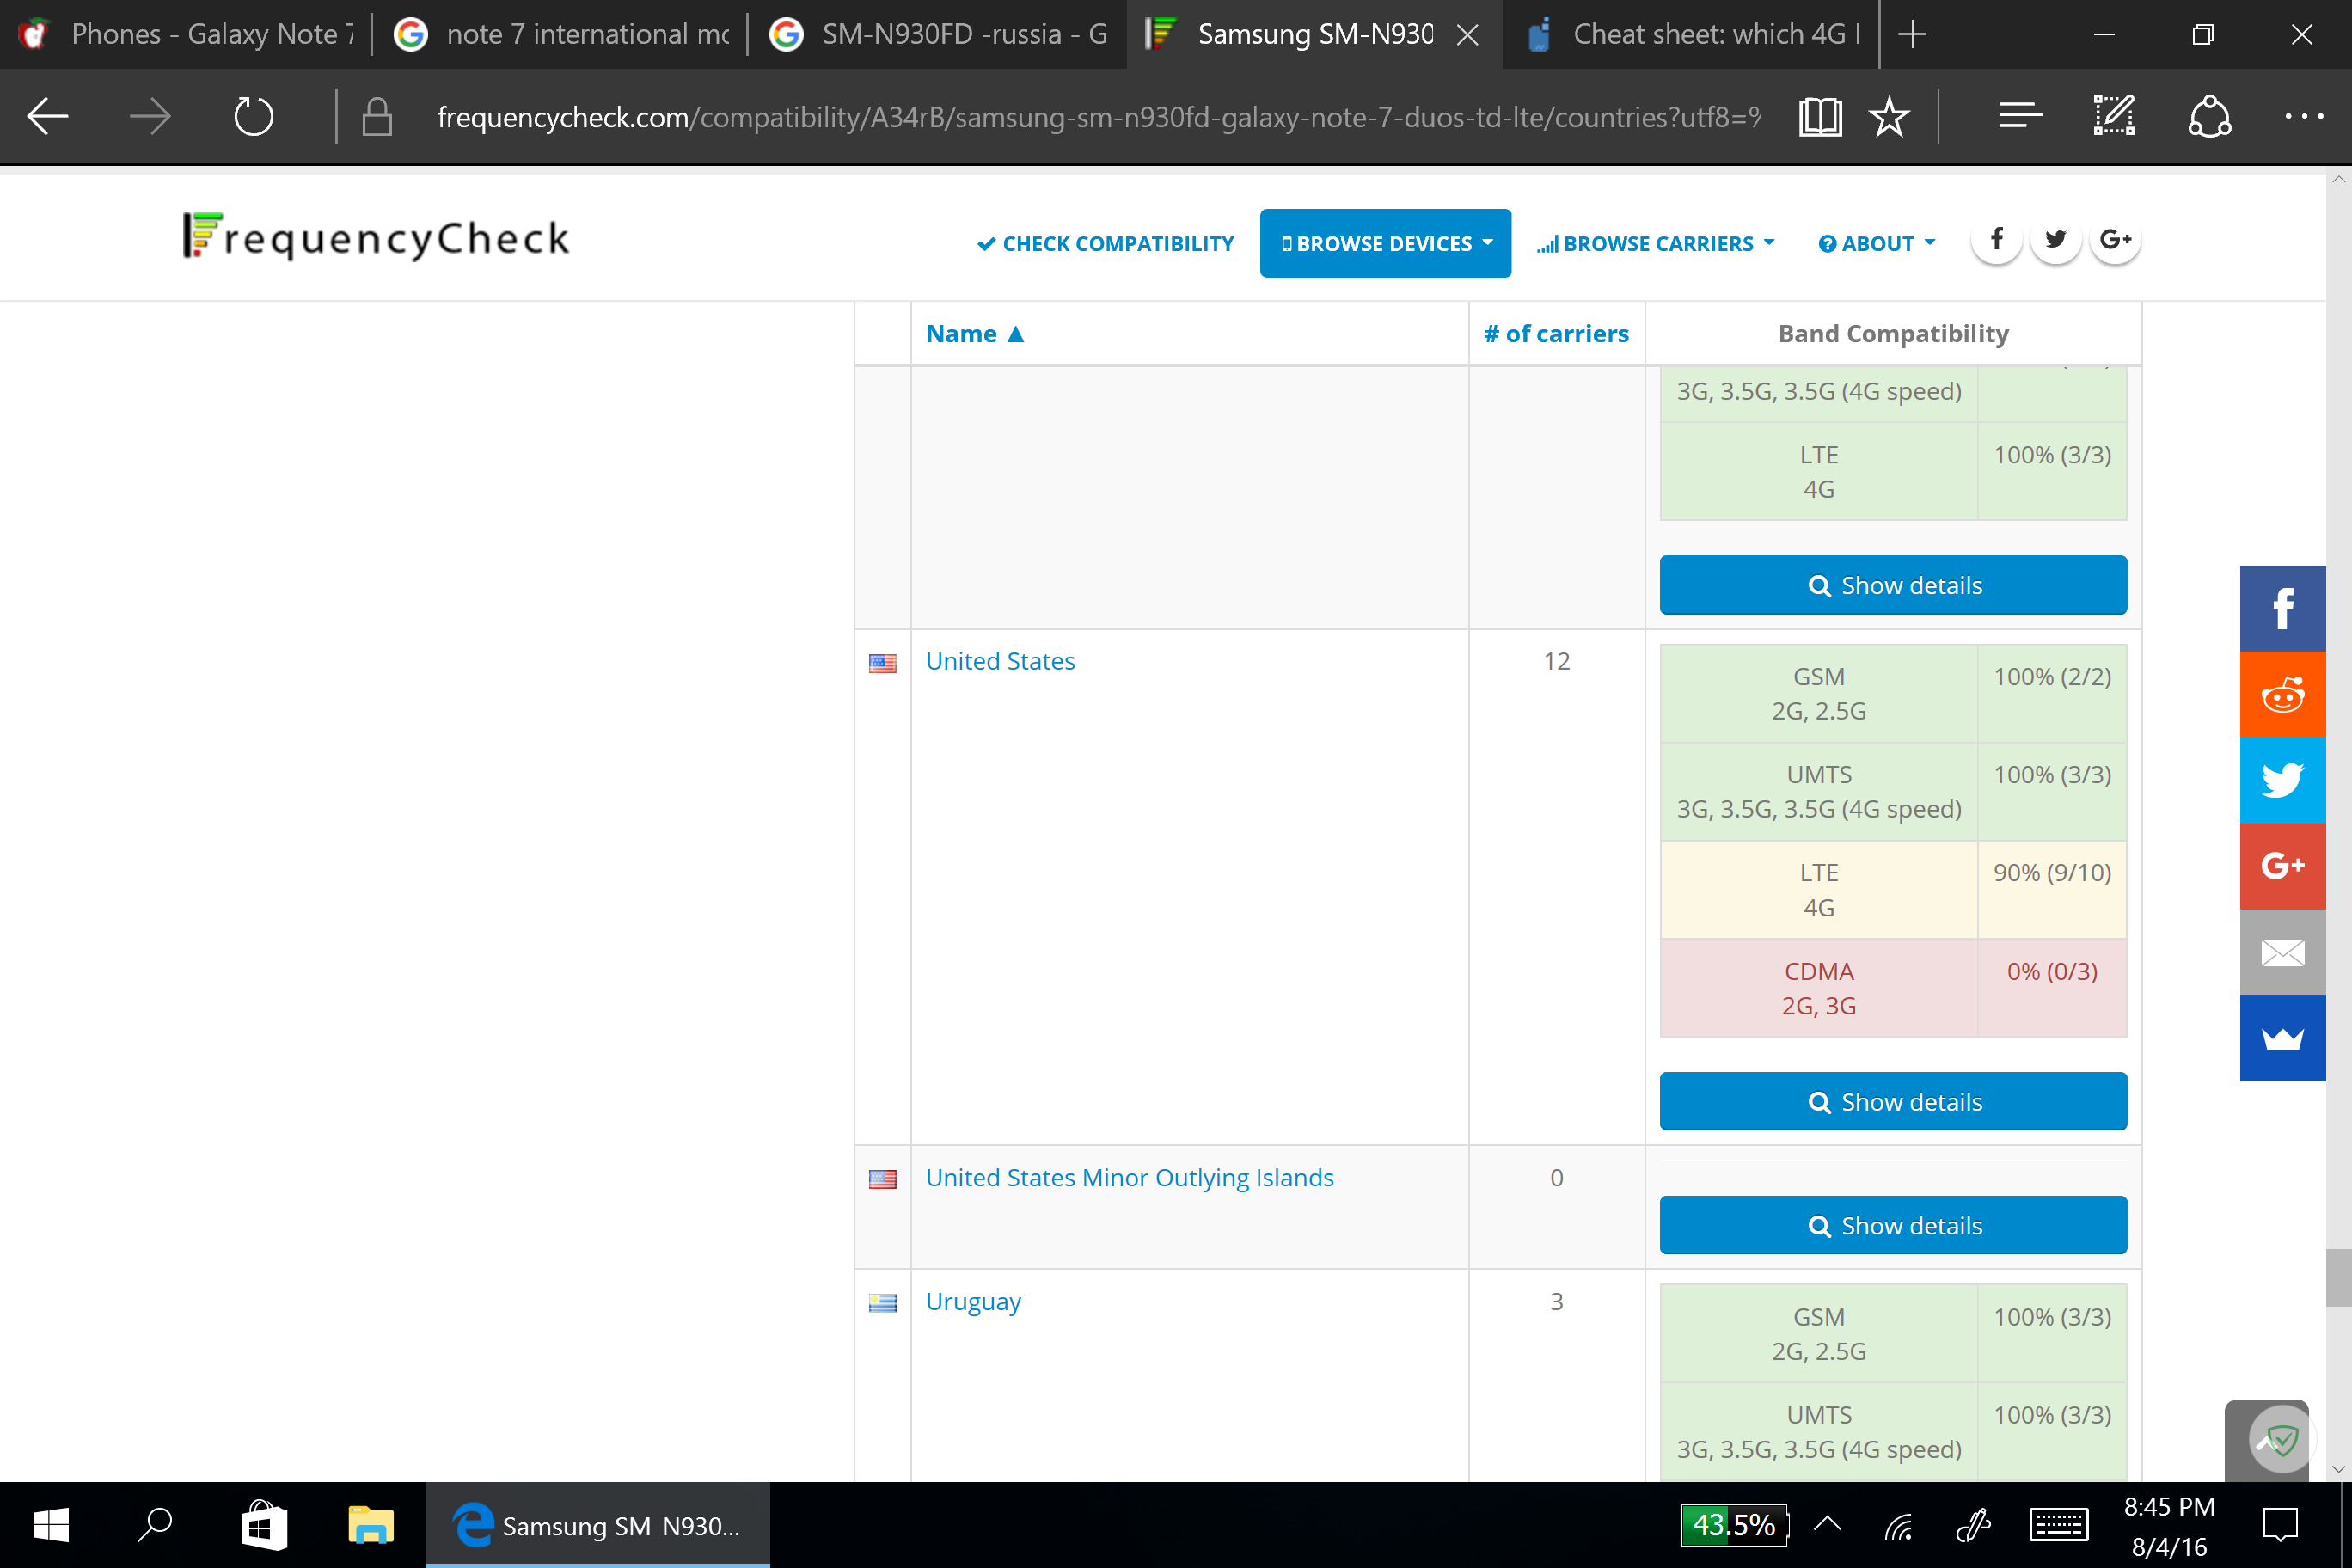Add page to favorites star icon
The height and width of the screenshot is (1568, 2352).
[1889, 117]
